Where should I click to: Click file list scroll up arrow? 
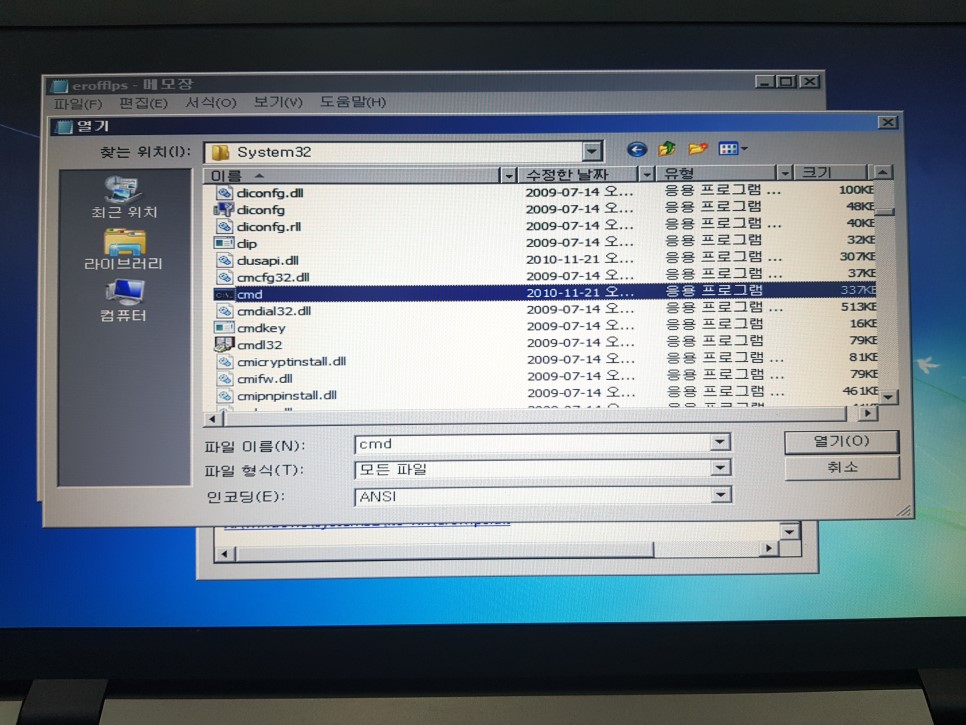(x=883, y=172)
